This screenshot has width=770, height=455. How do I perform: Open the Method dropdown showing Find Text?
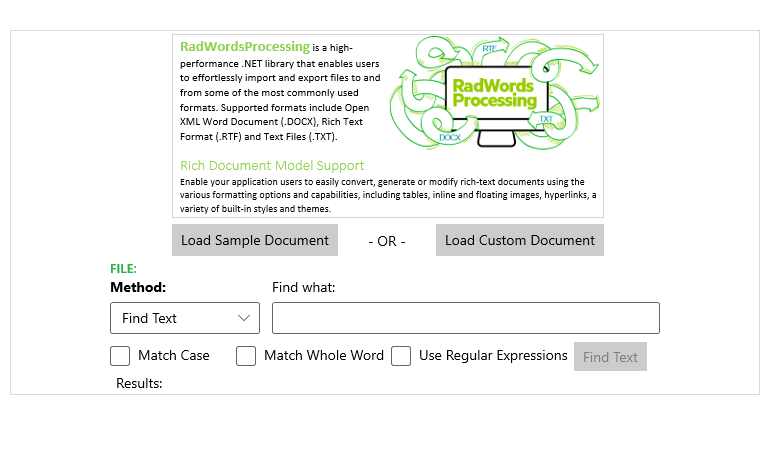[185, 318]
